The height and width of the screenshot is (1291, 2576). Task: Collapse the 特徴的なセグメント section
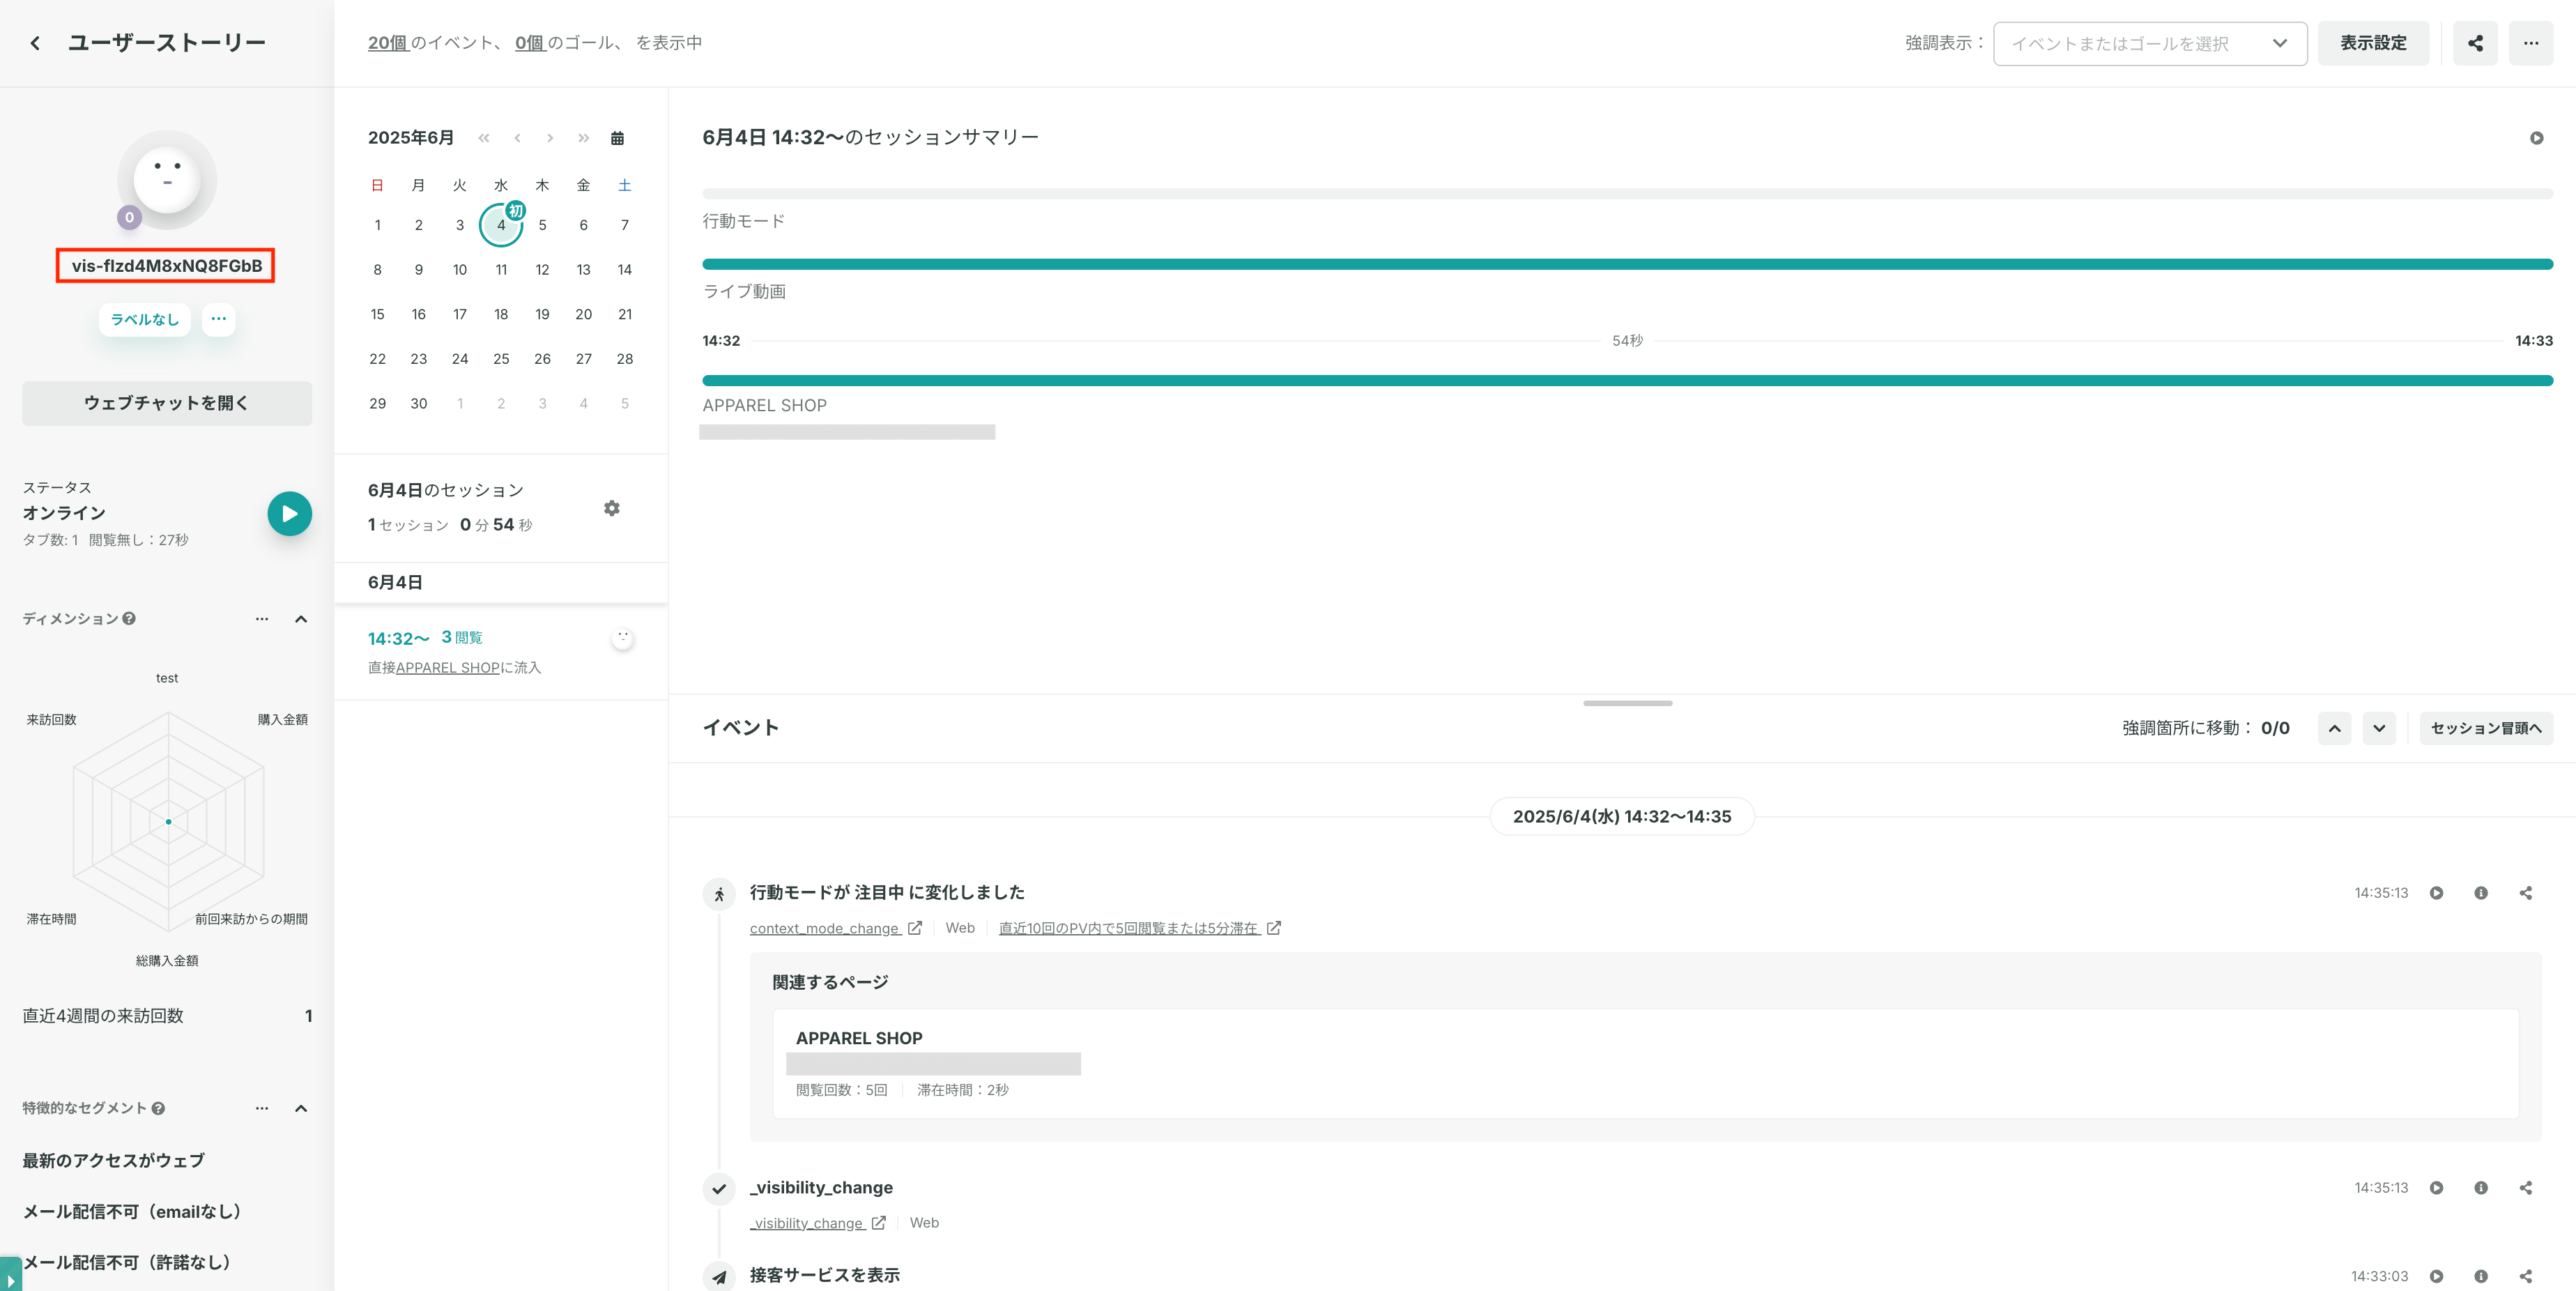301,1108
